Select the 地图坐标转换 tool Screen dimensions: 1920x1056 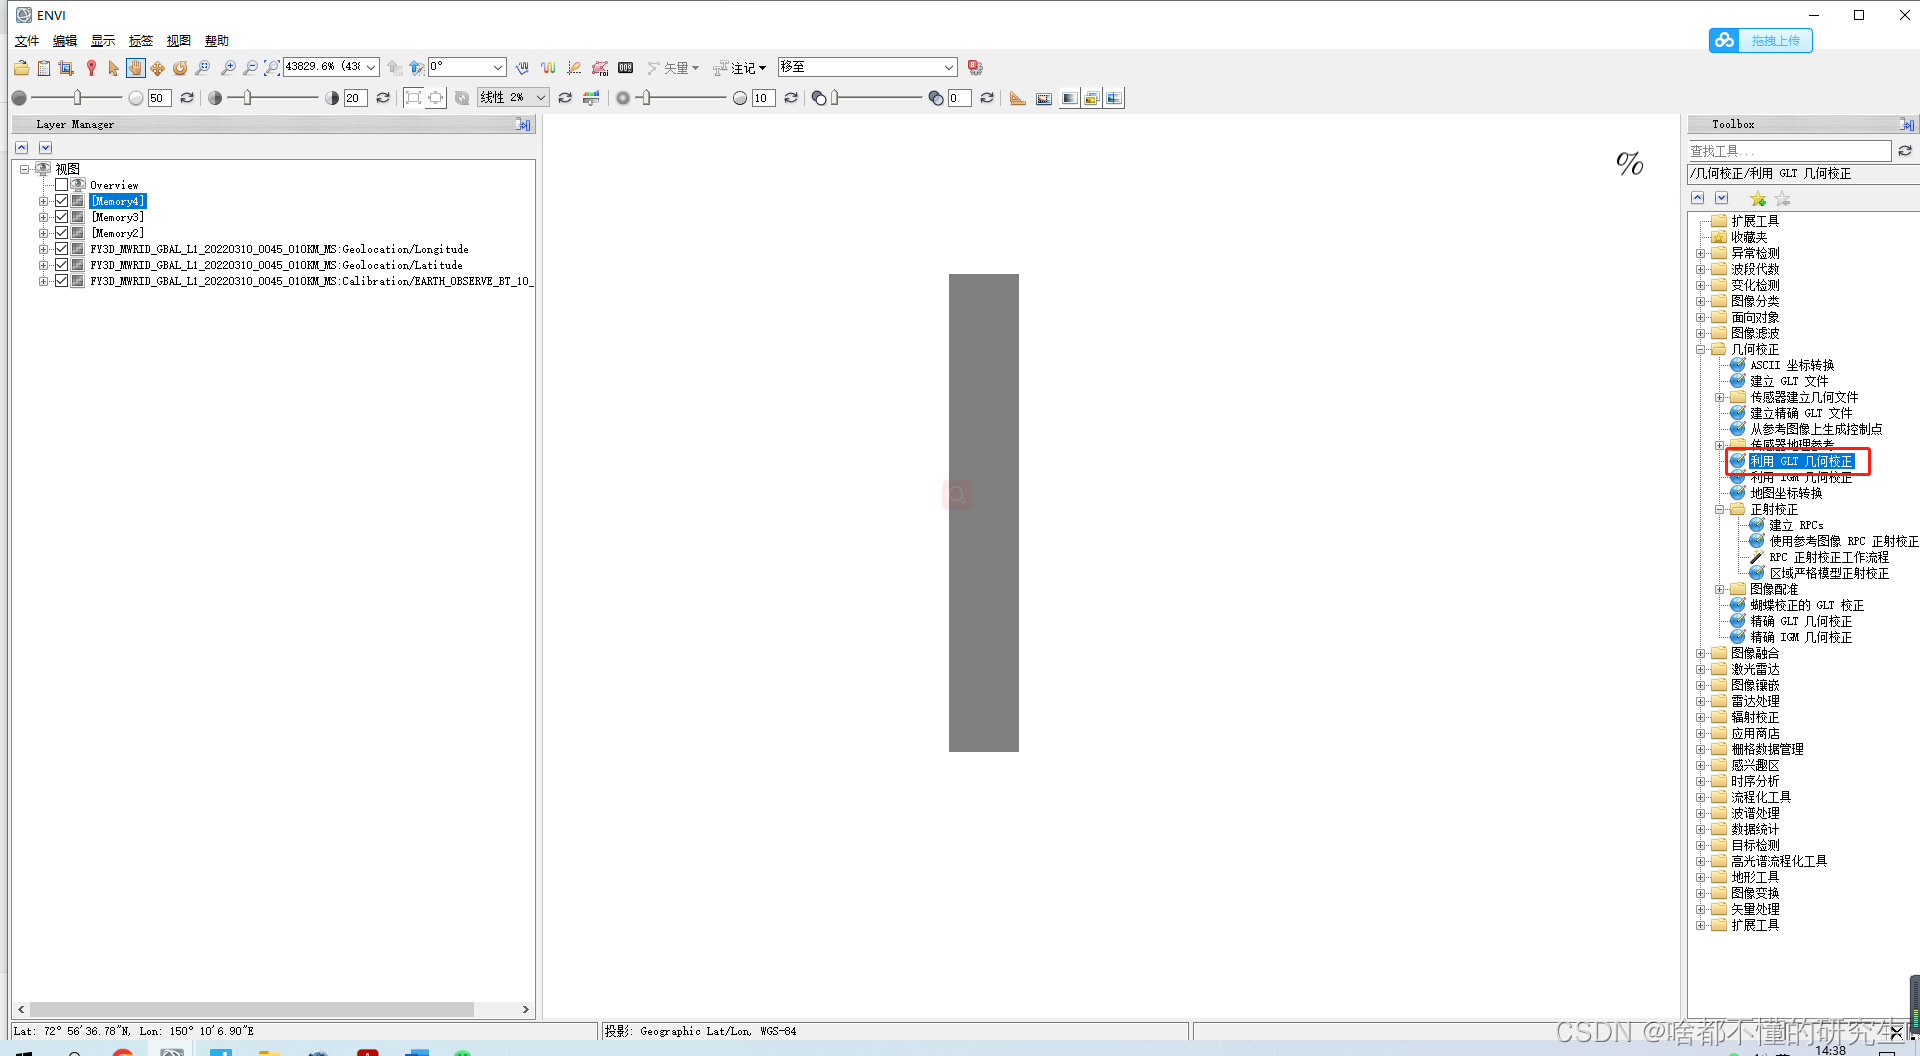click(x=1786, y=493)
